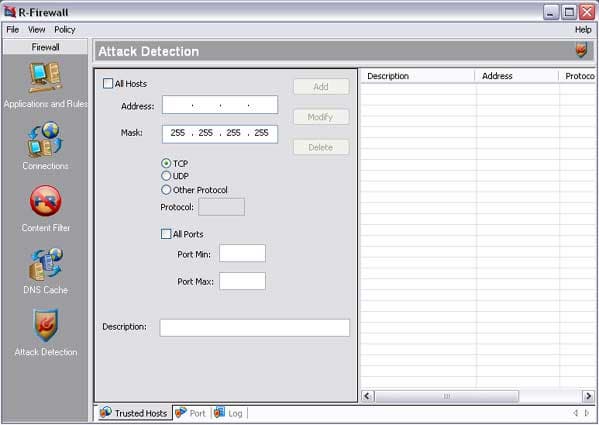Click the Protocol column header
This screenshot has height=425, width=599.
pyautogui.click(x=577, y=76)
